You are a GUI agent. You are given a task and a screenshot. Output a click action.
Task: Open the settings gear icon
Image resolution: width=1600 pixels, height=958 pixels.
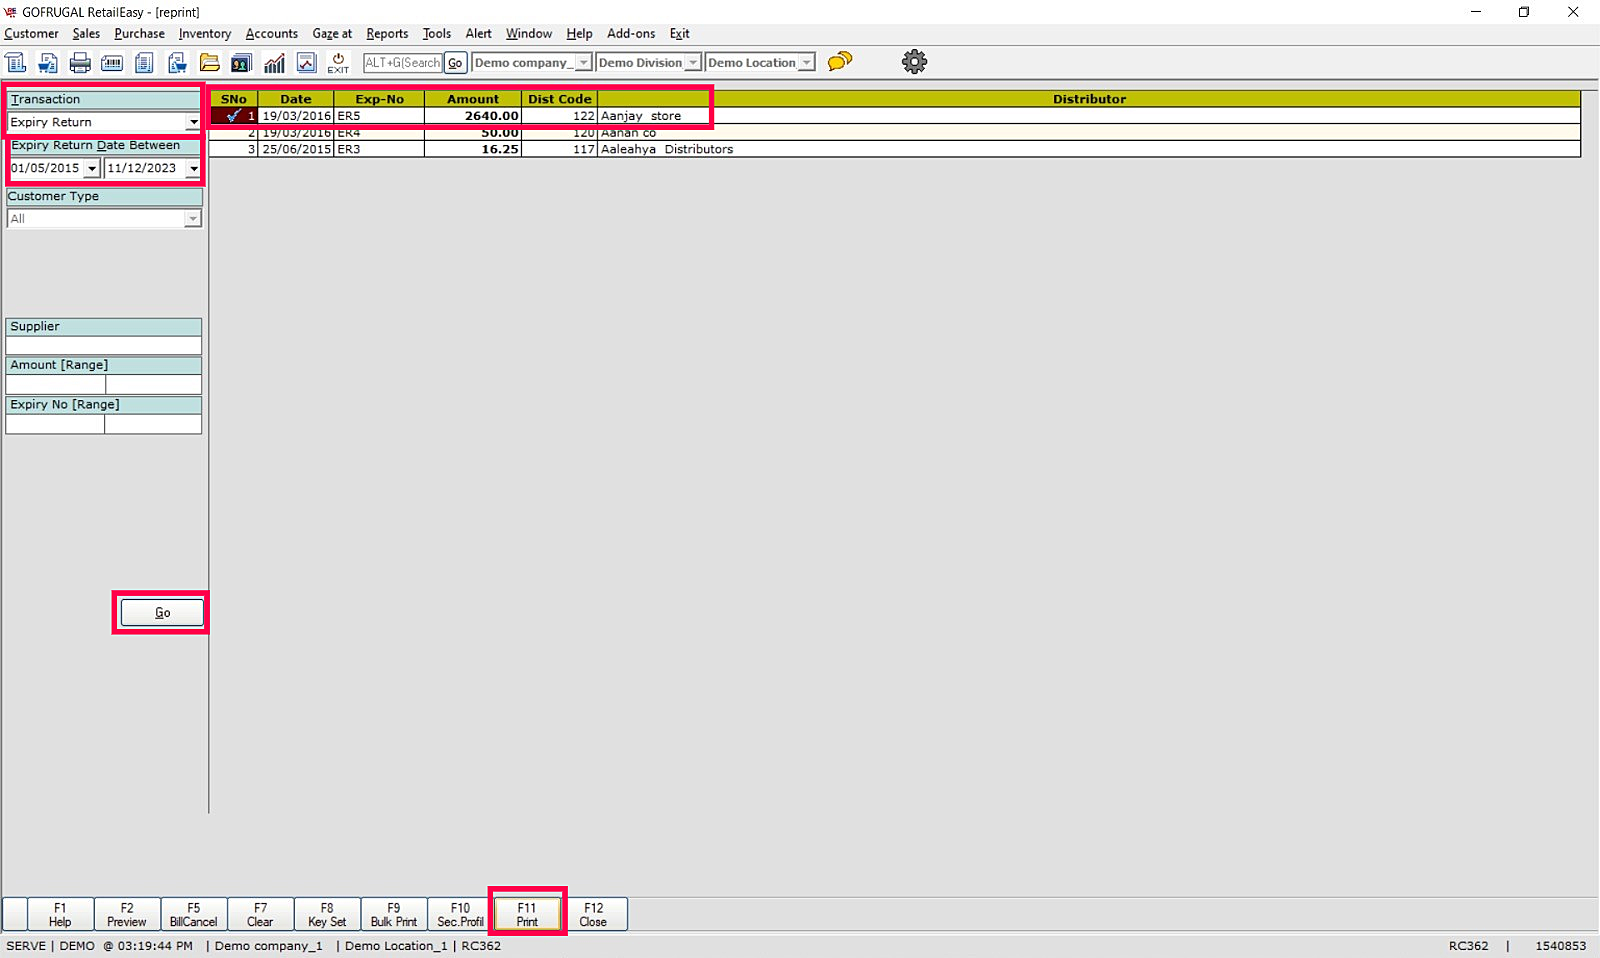coord(914,62)
